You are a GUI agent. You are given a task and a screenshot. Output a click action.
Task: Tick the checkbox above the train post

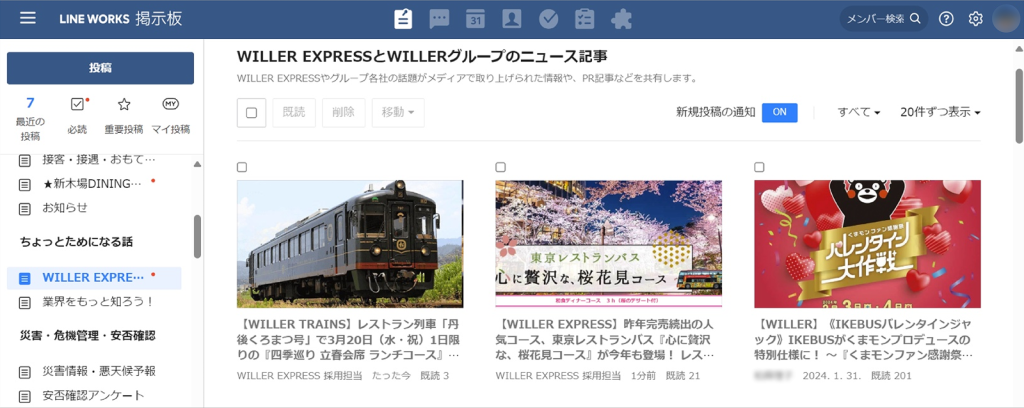(x=242, y=167)
